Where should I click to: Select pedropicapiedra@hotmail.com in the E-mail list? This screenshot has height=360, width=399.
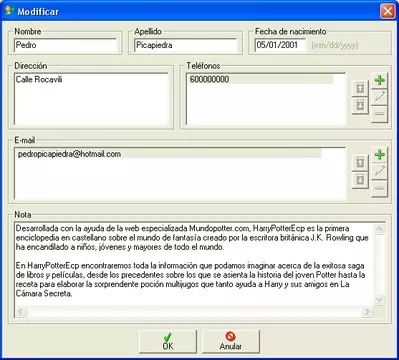(x=169, y=154)
